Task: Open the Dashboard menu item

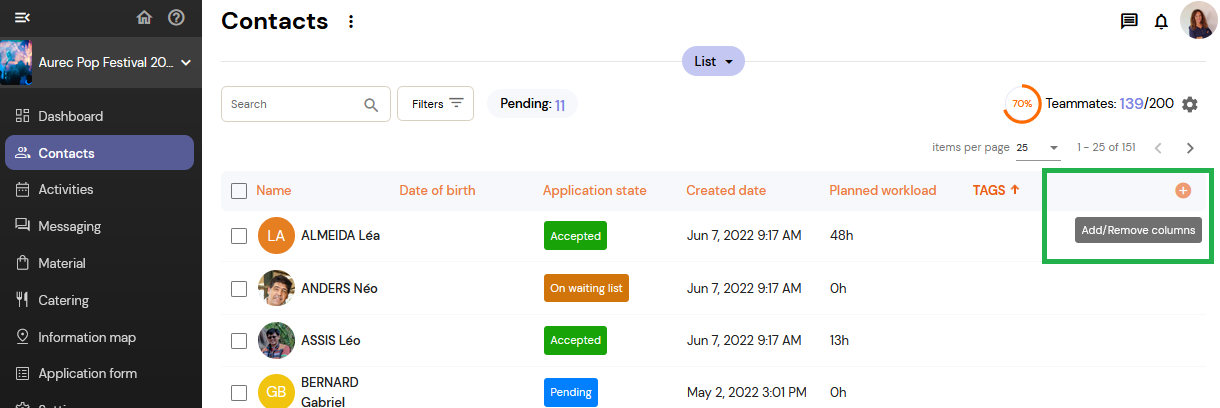Action: (99, 116)
